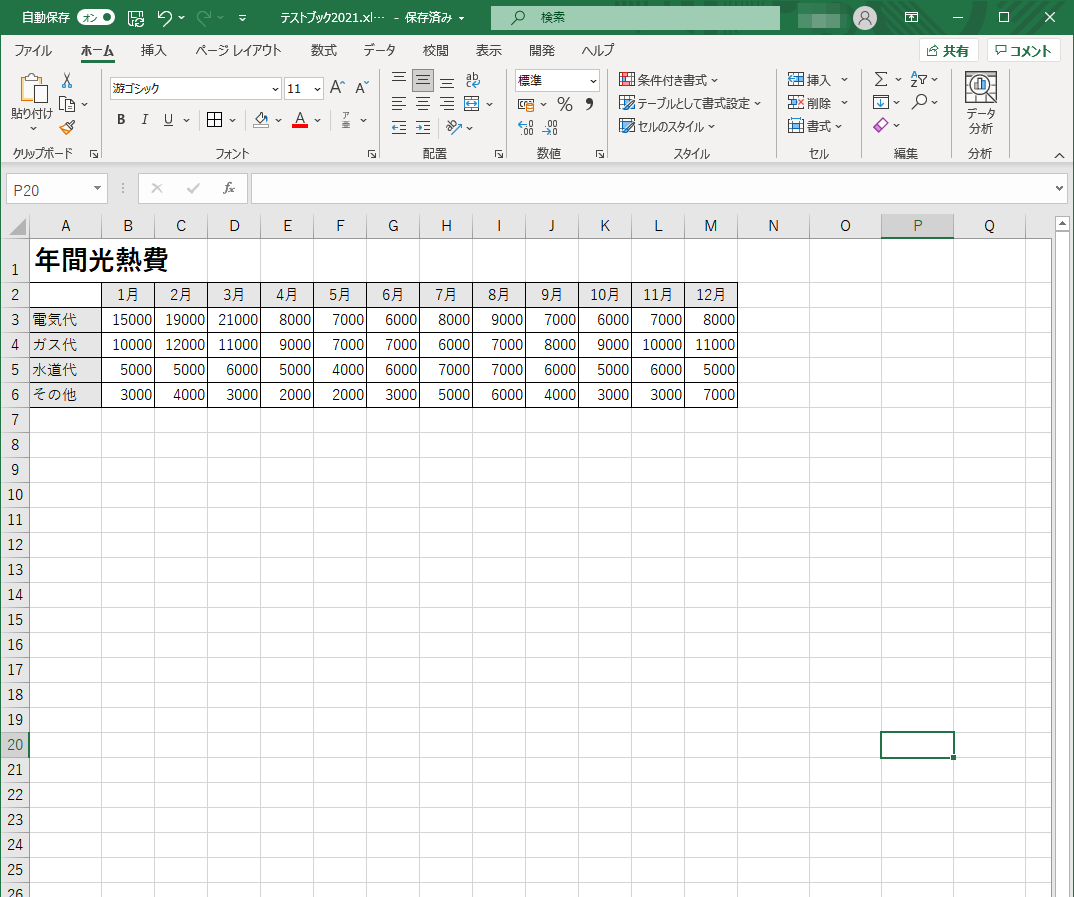Apply the red font color

(300, 120)
